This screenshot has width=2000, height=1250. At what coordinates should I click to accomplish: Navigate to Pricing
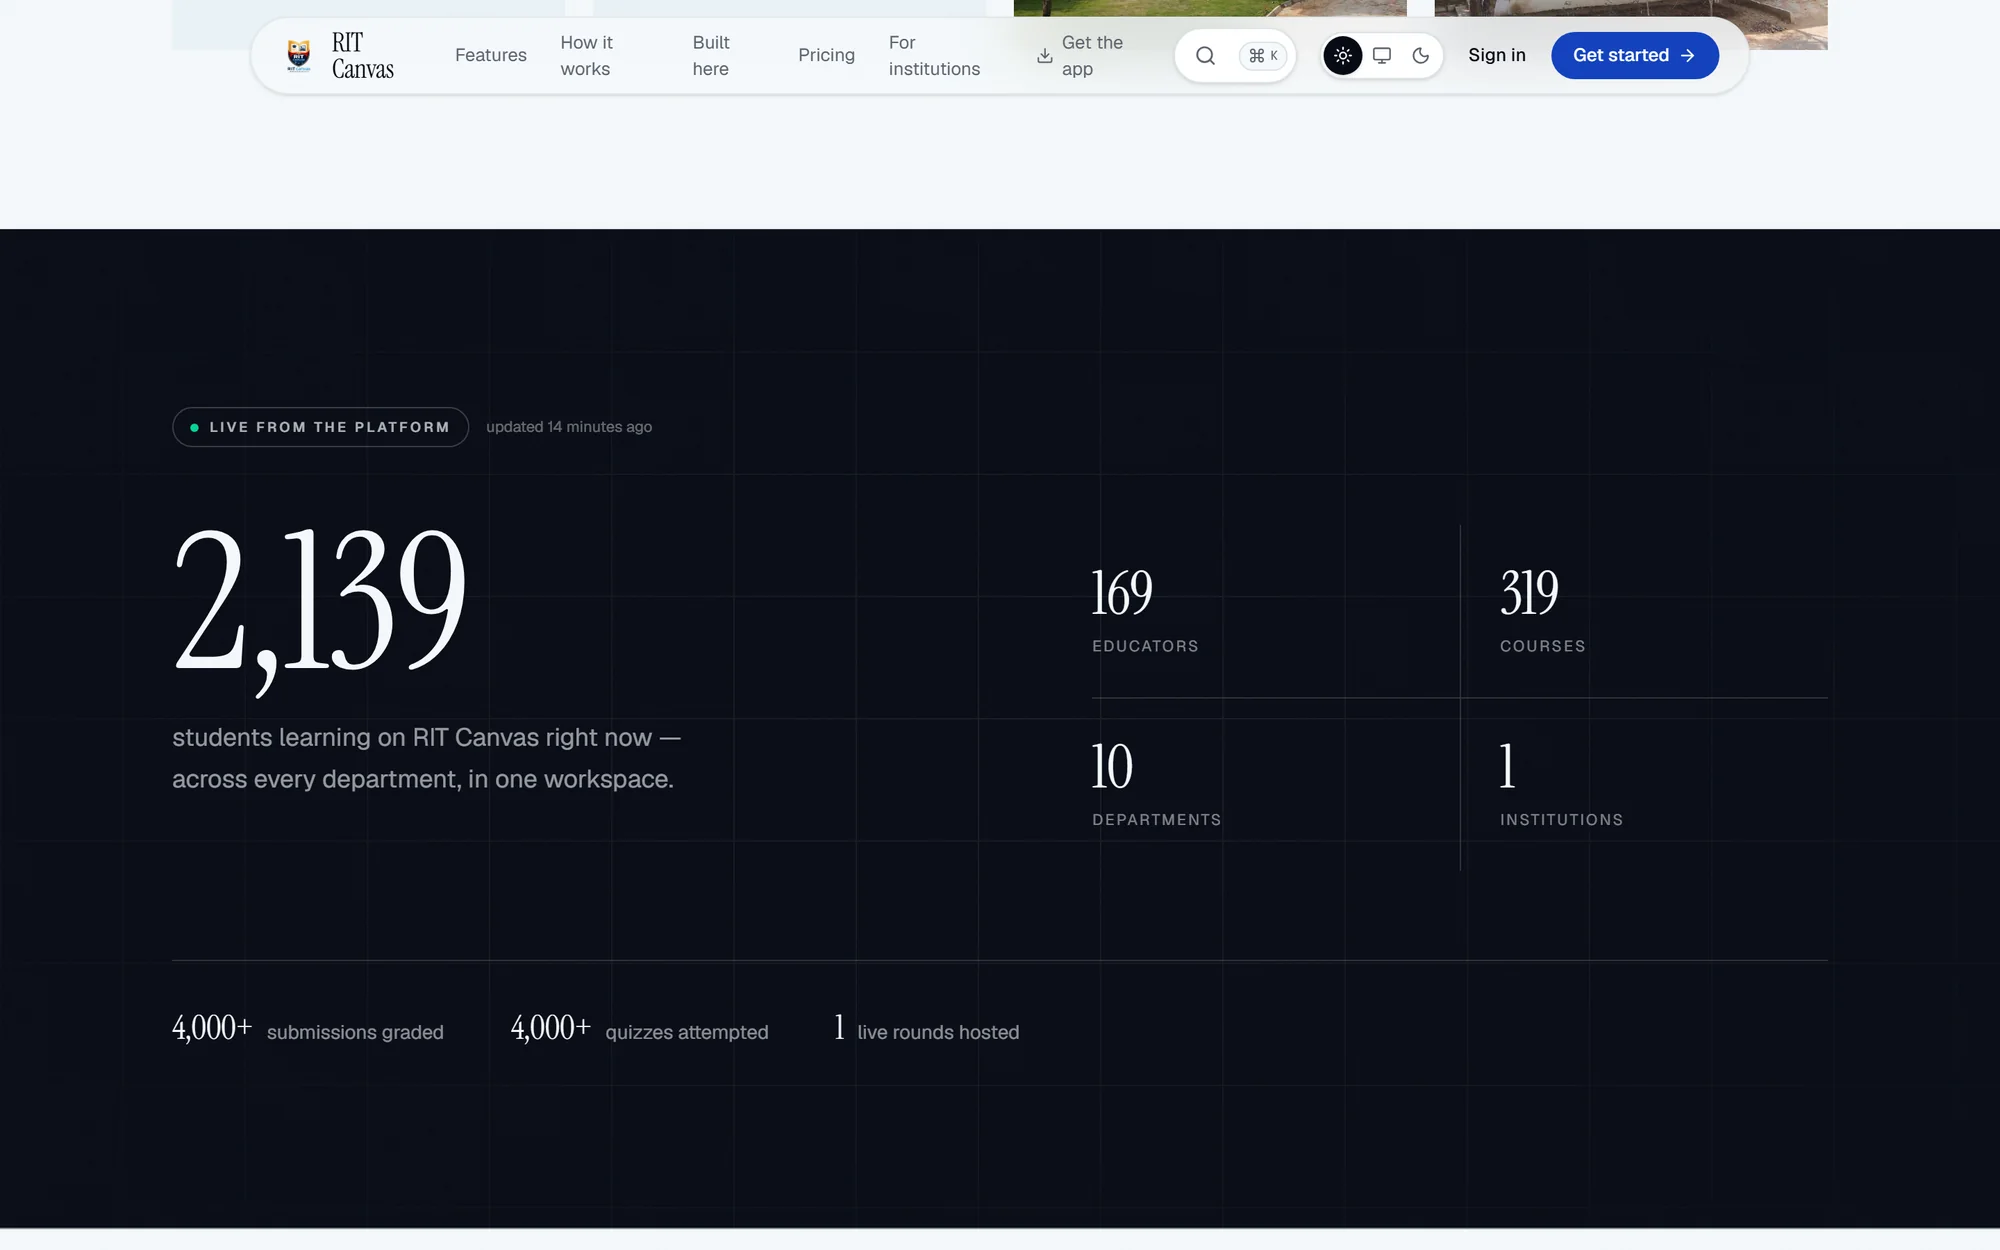click(x=826, y=56)
